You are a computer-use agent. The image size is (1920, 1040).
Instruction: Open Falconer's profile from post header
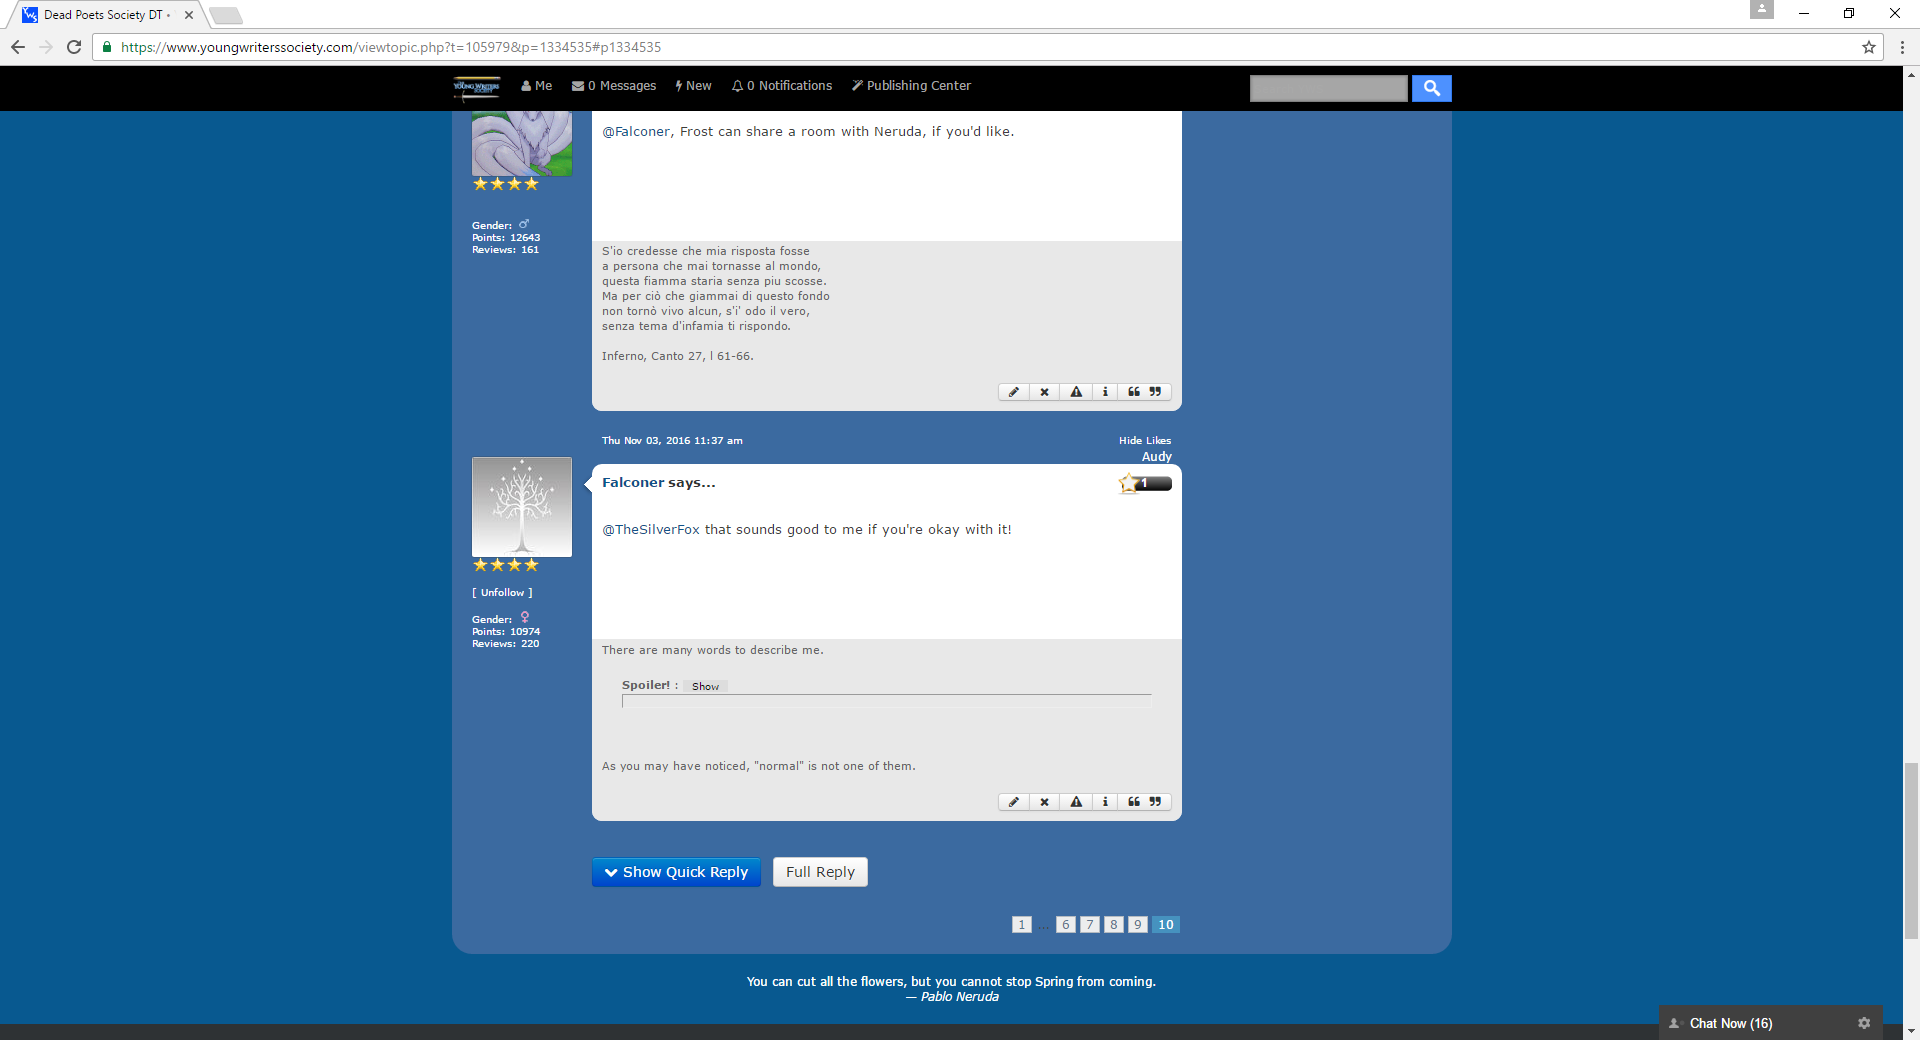pos(632,482)
